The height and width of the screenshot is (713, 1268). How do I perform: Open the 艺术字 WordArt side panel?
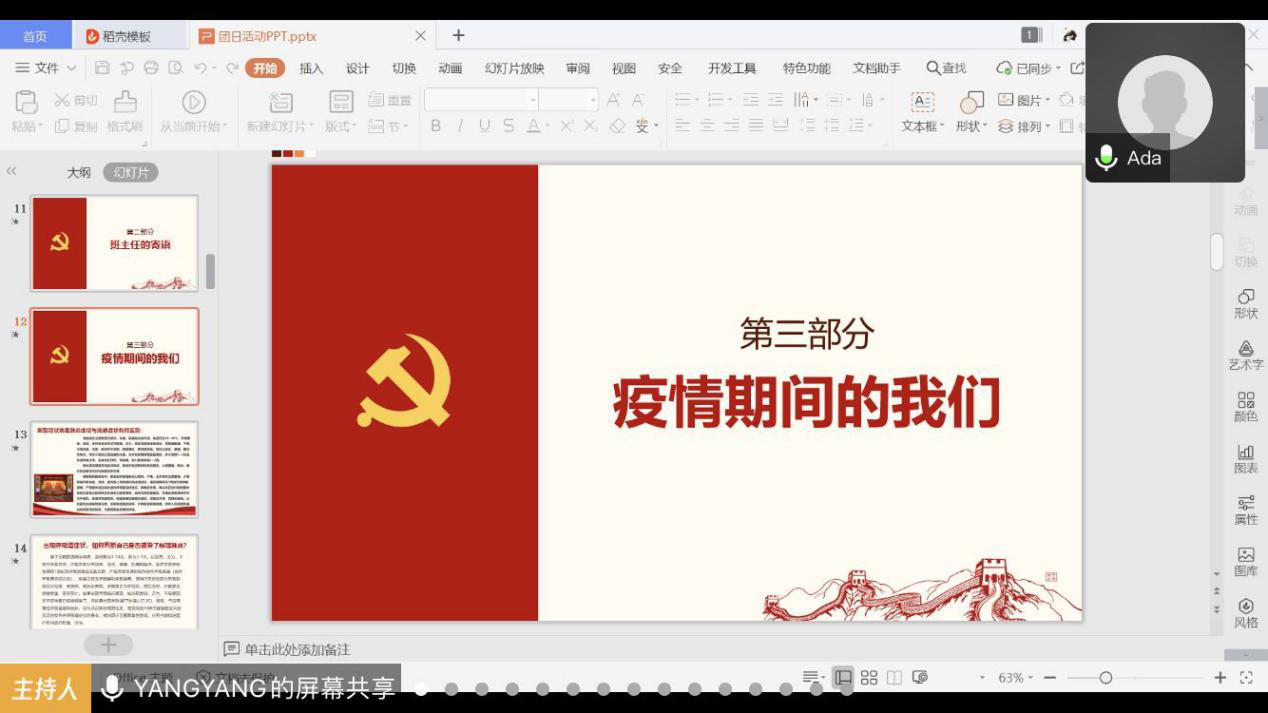coord(1246,355)
